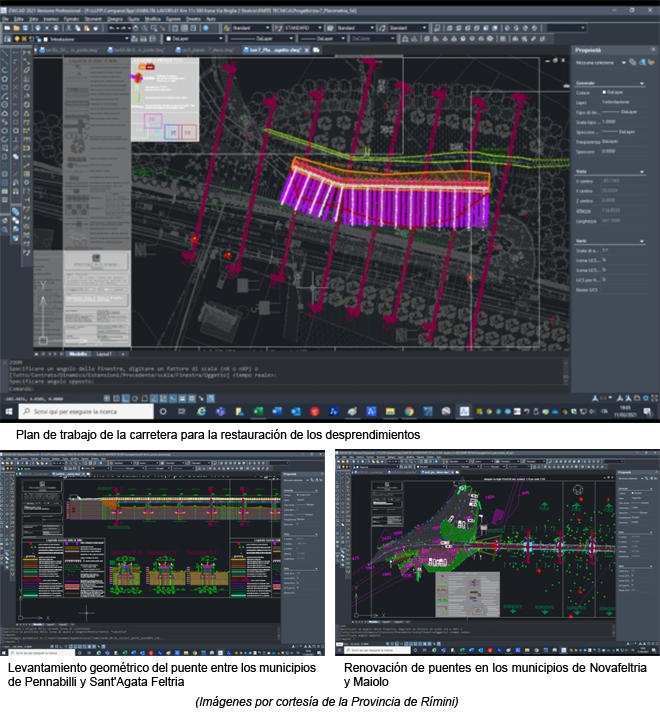Collapse the Vista section in Proprietà

pyautogui.click(x=642, y=171)
